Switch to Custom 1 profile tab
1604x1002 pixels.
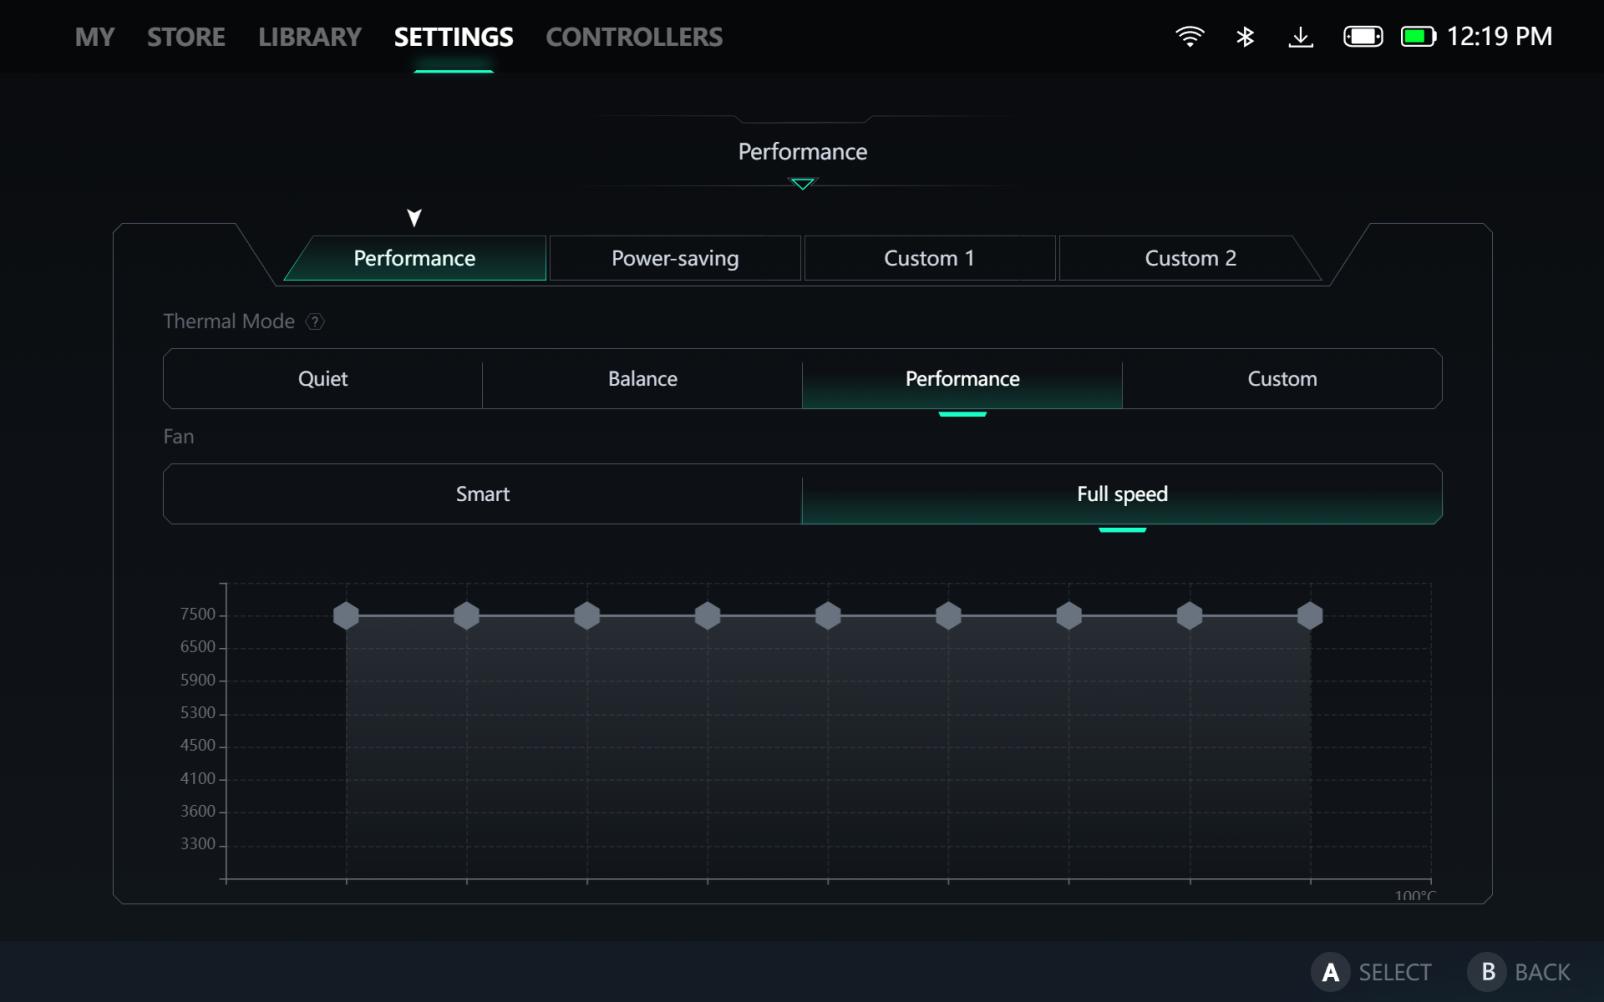coord(929,259)
